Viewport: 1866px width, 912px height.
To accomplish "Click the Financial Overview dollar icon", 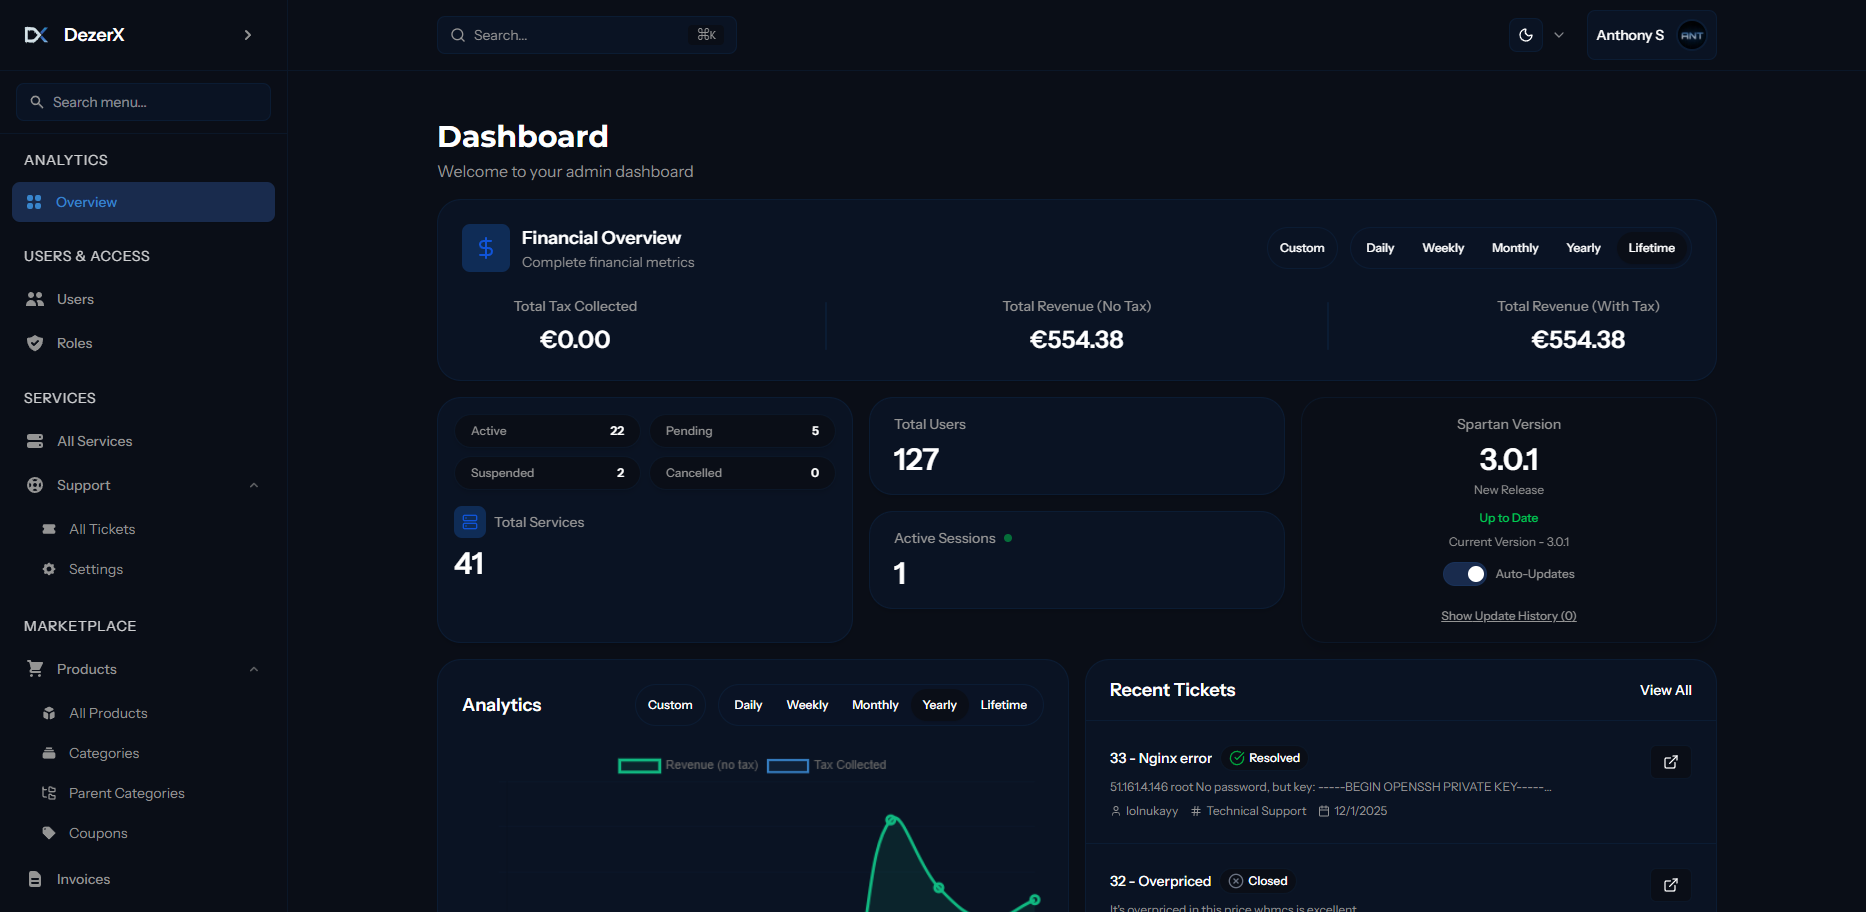I will [485, 248].
